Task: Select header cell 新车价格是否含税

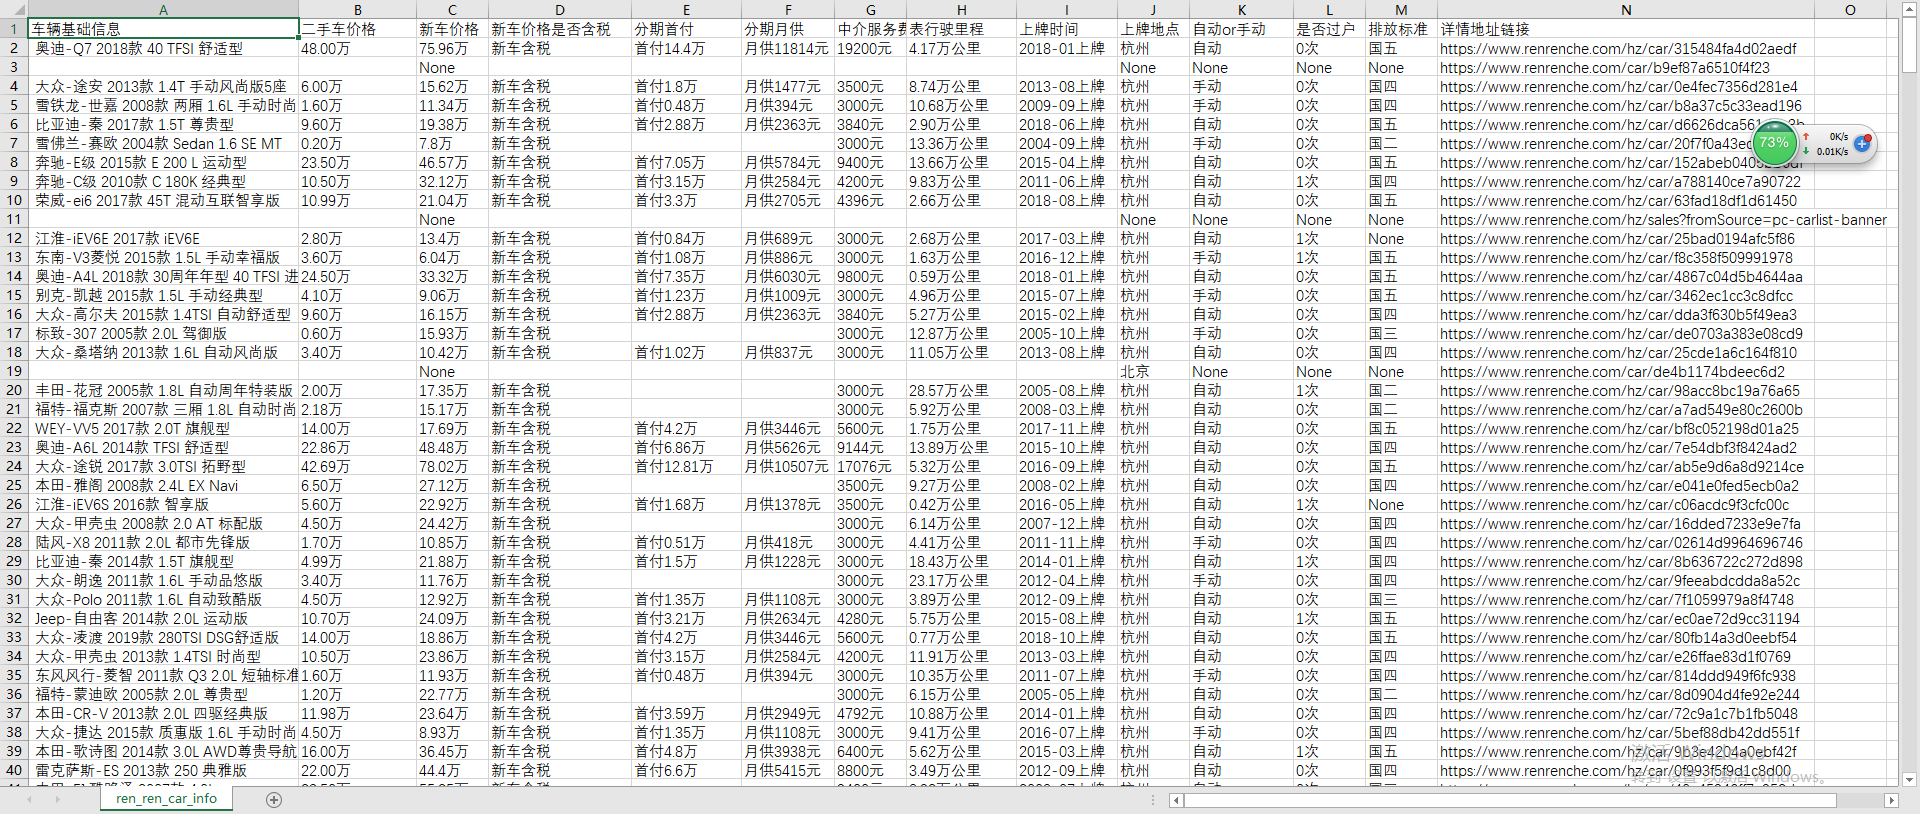Action: [x=559, y=29]
